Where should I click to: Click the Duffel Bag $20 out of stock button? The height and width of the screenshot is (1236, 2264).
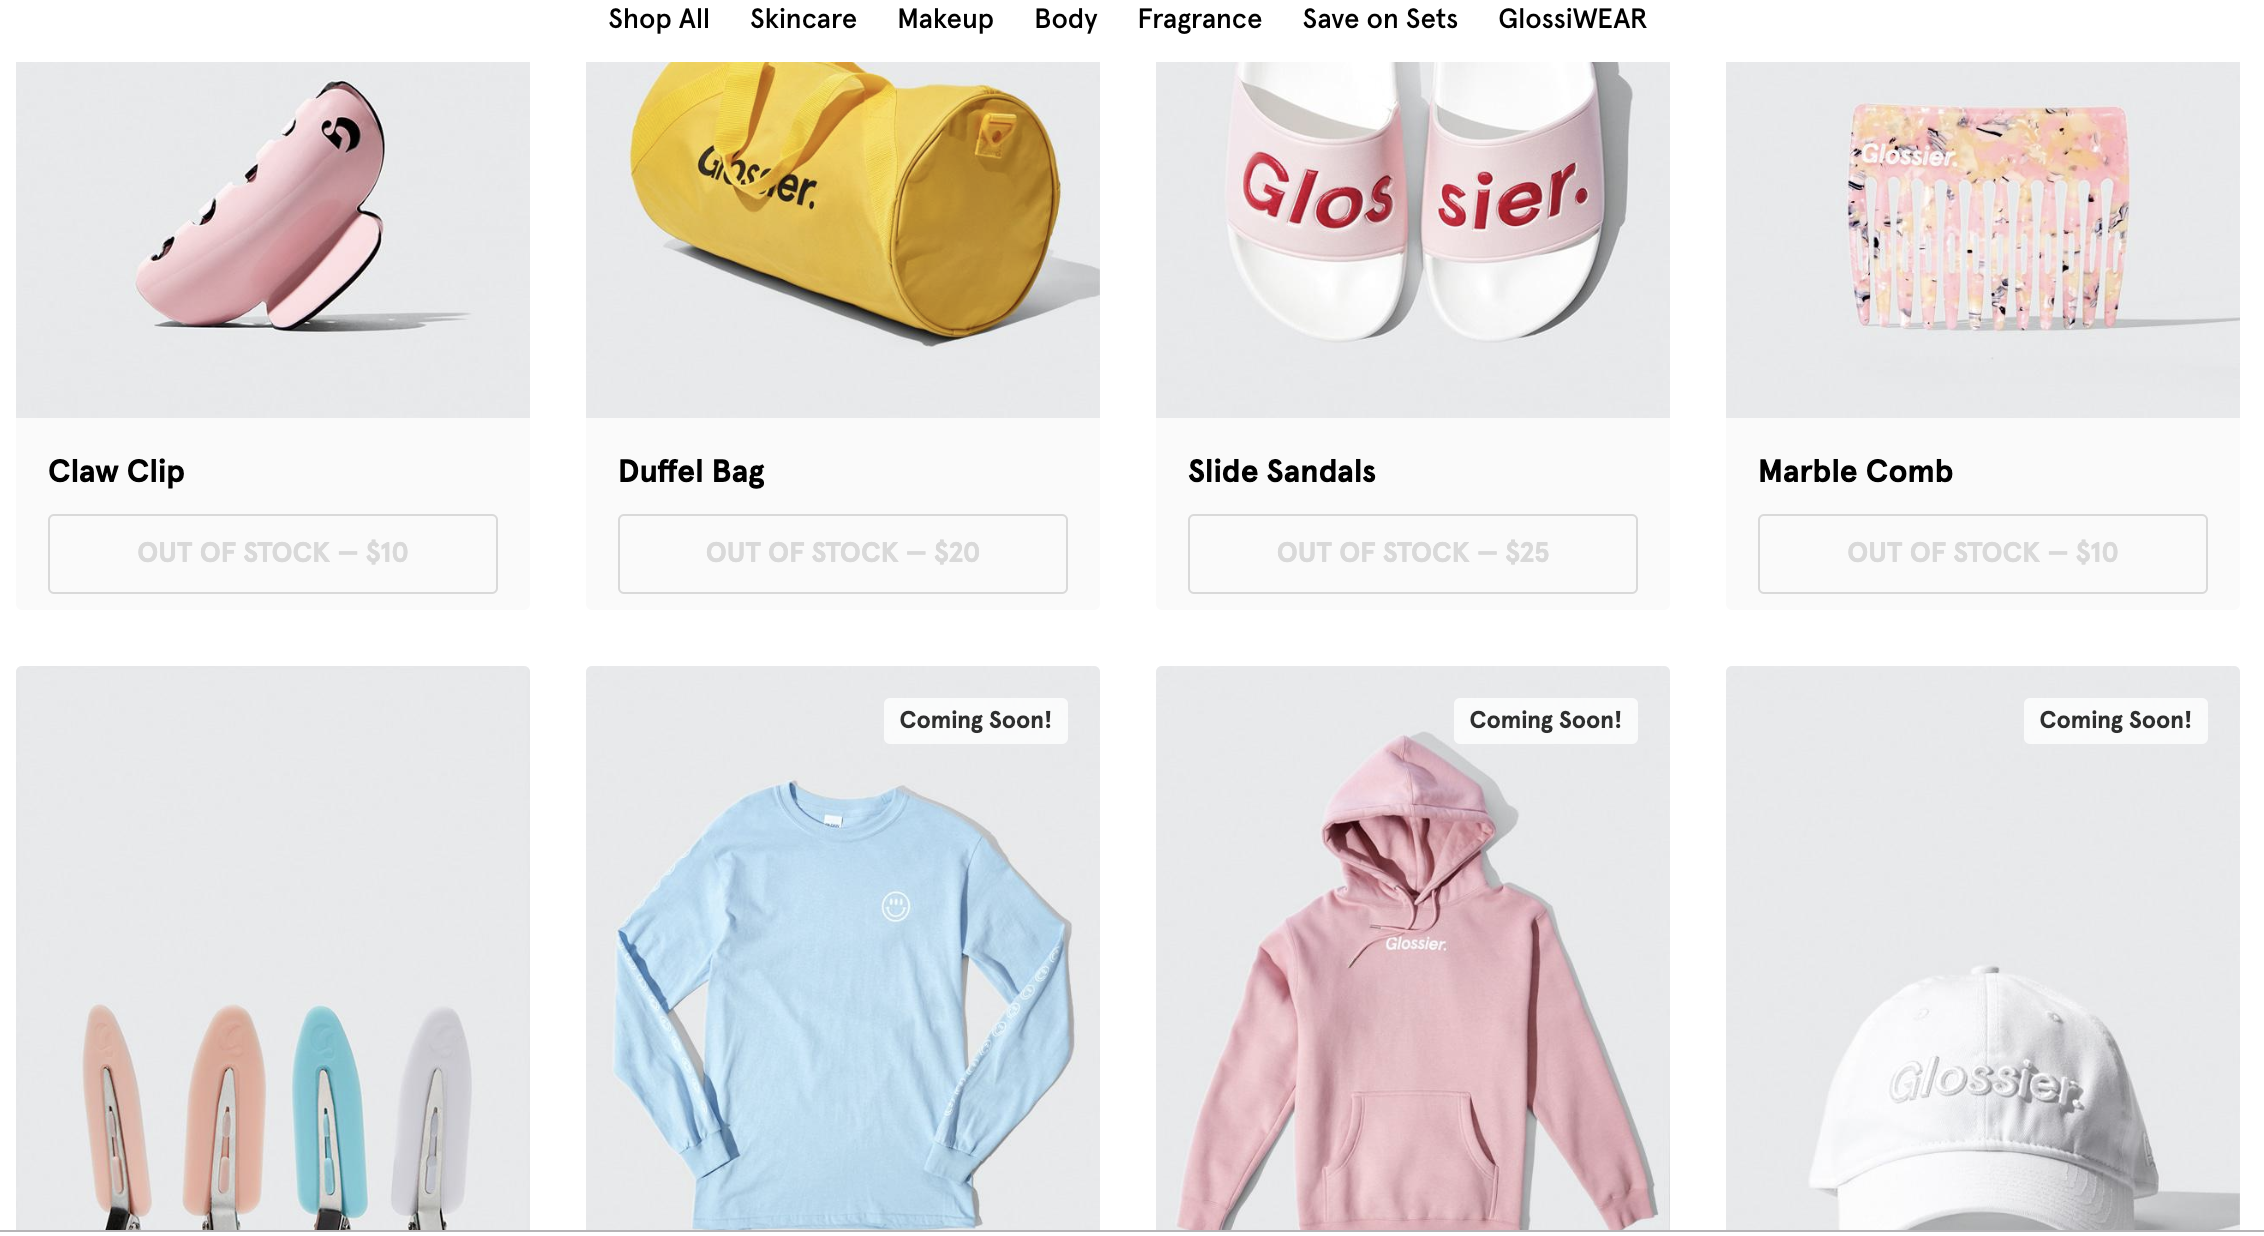[x=843, y=553]
